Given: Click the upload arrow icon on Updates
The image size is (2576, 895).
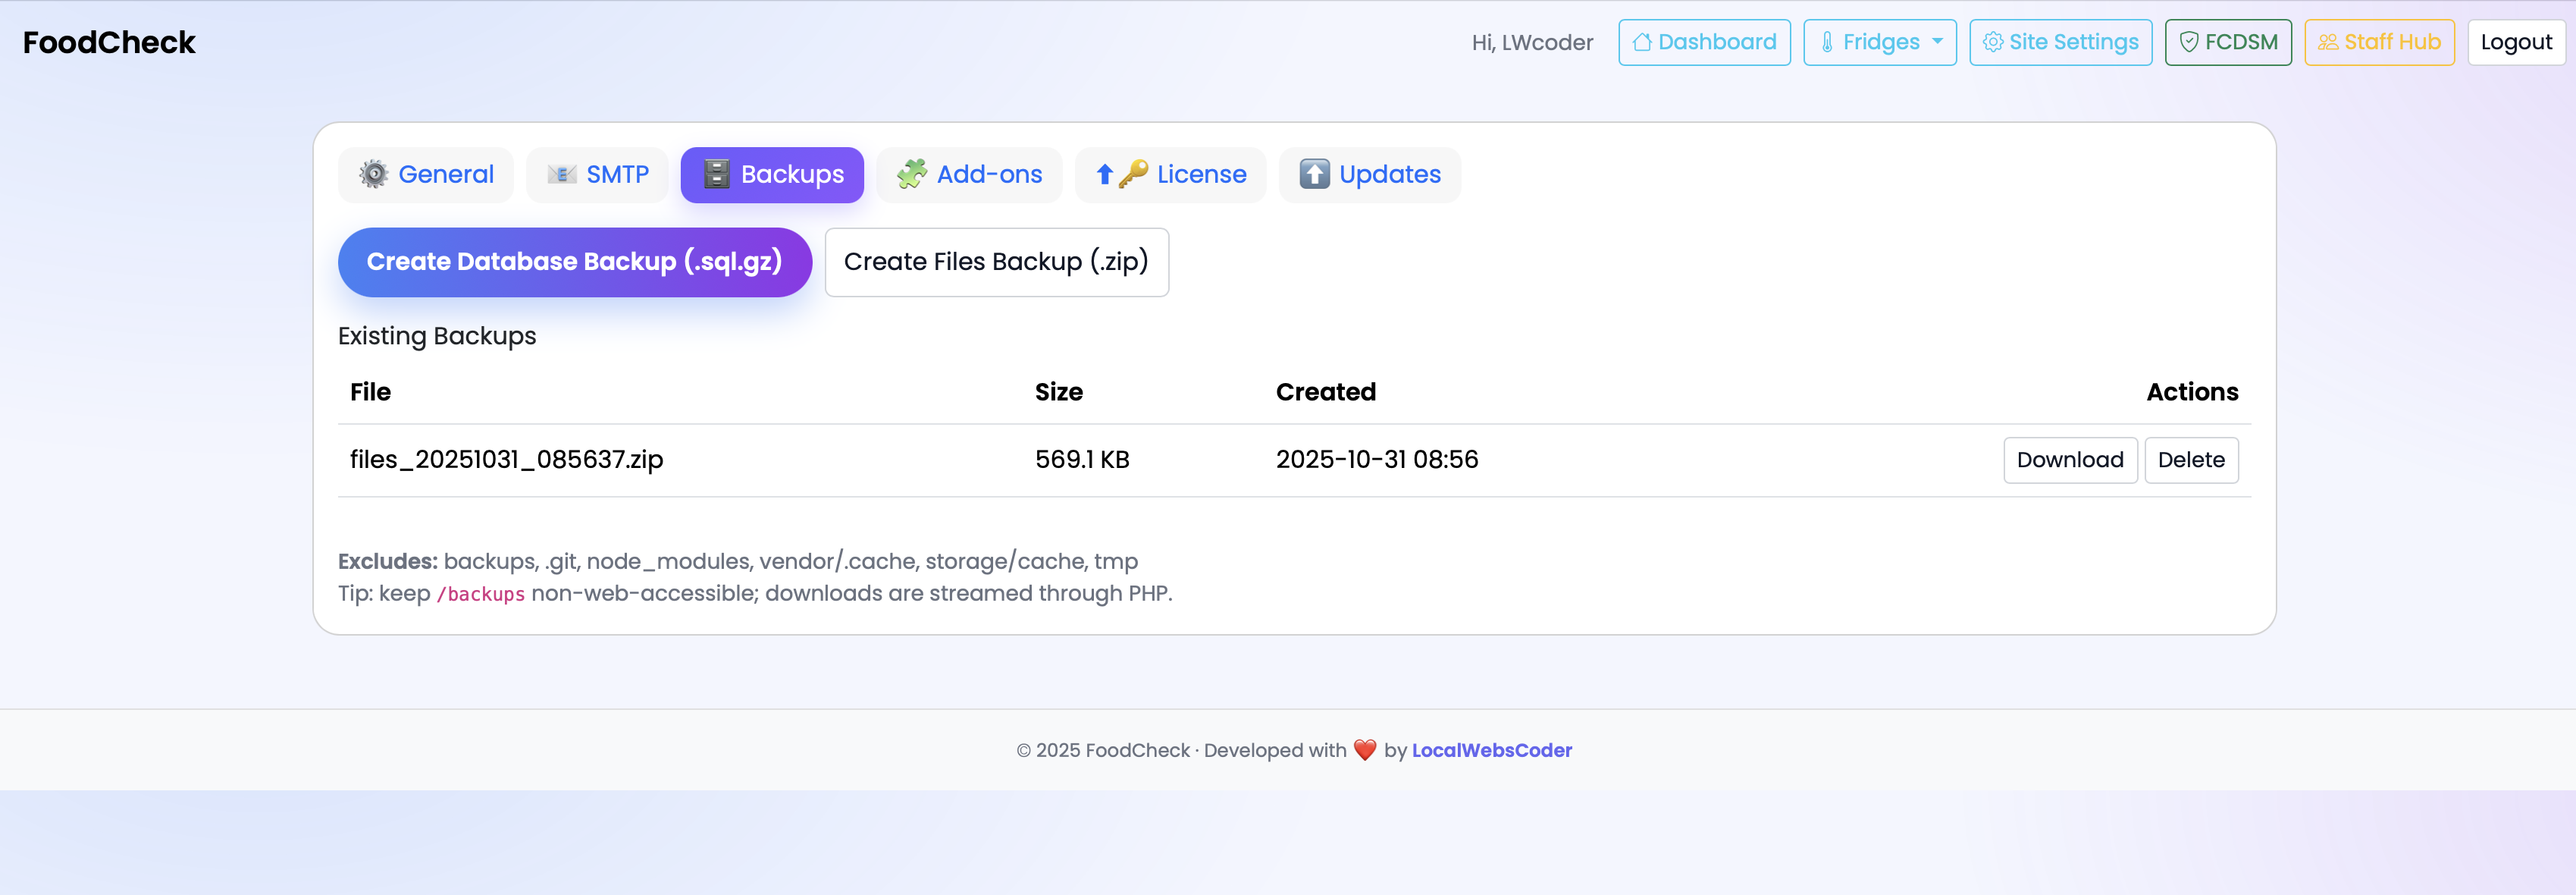Looking at the screenshot, I should coord(1315,174).
